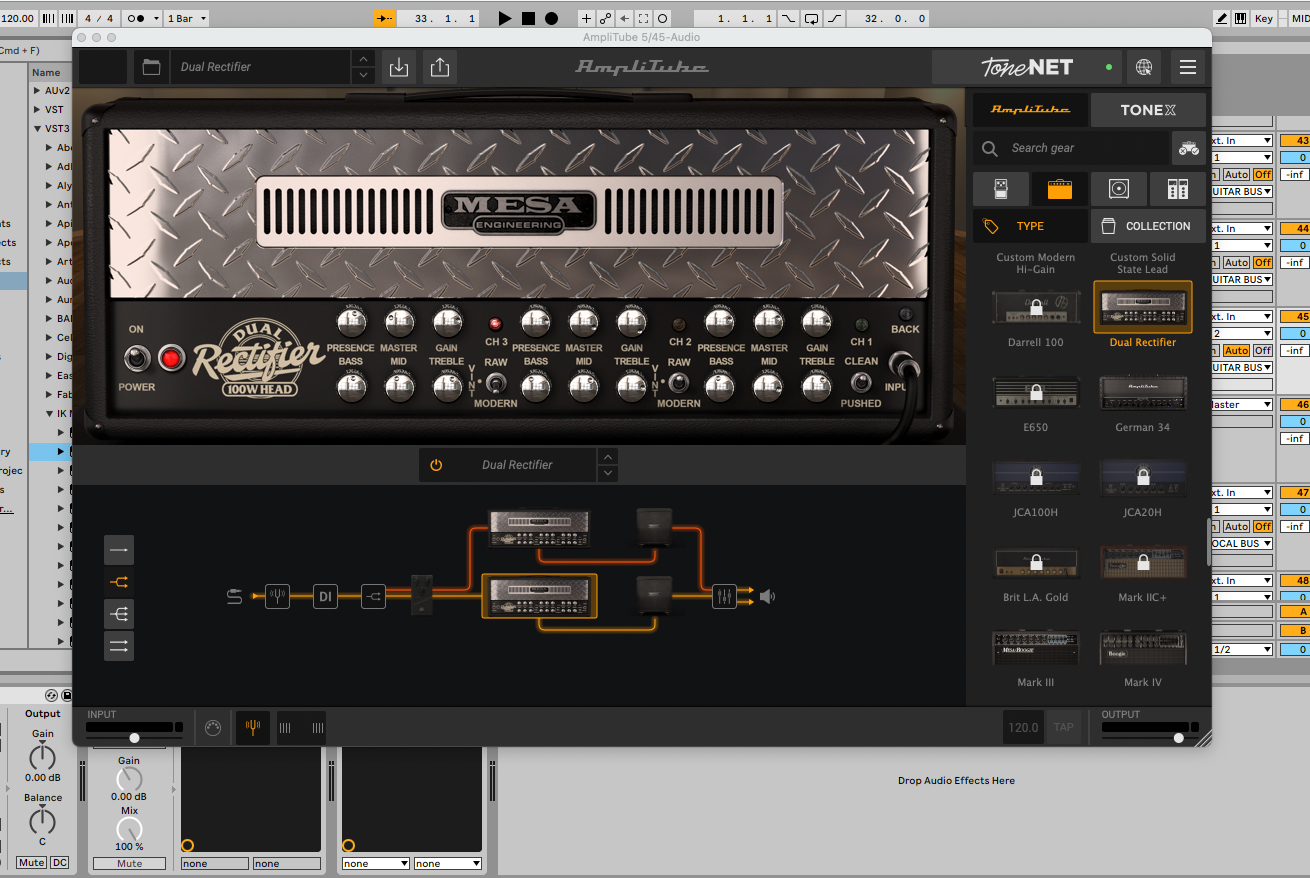
Task: Select the cabinet speaker gear category icon
Action: click(x=1119, y=188)
